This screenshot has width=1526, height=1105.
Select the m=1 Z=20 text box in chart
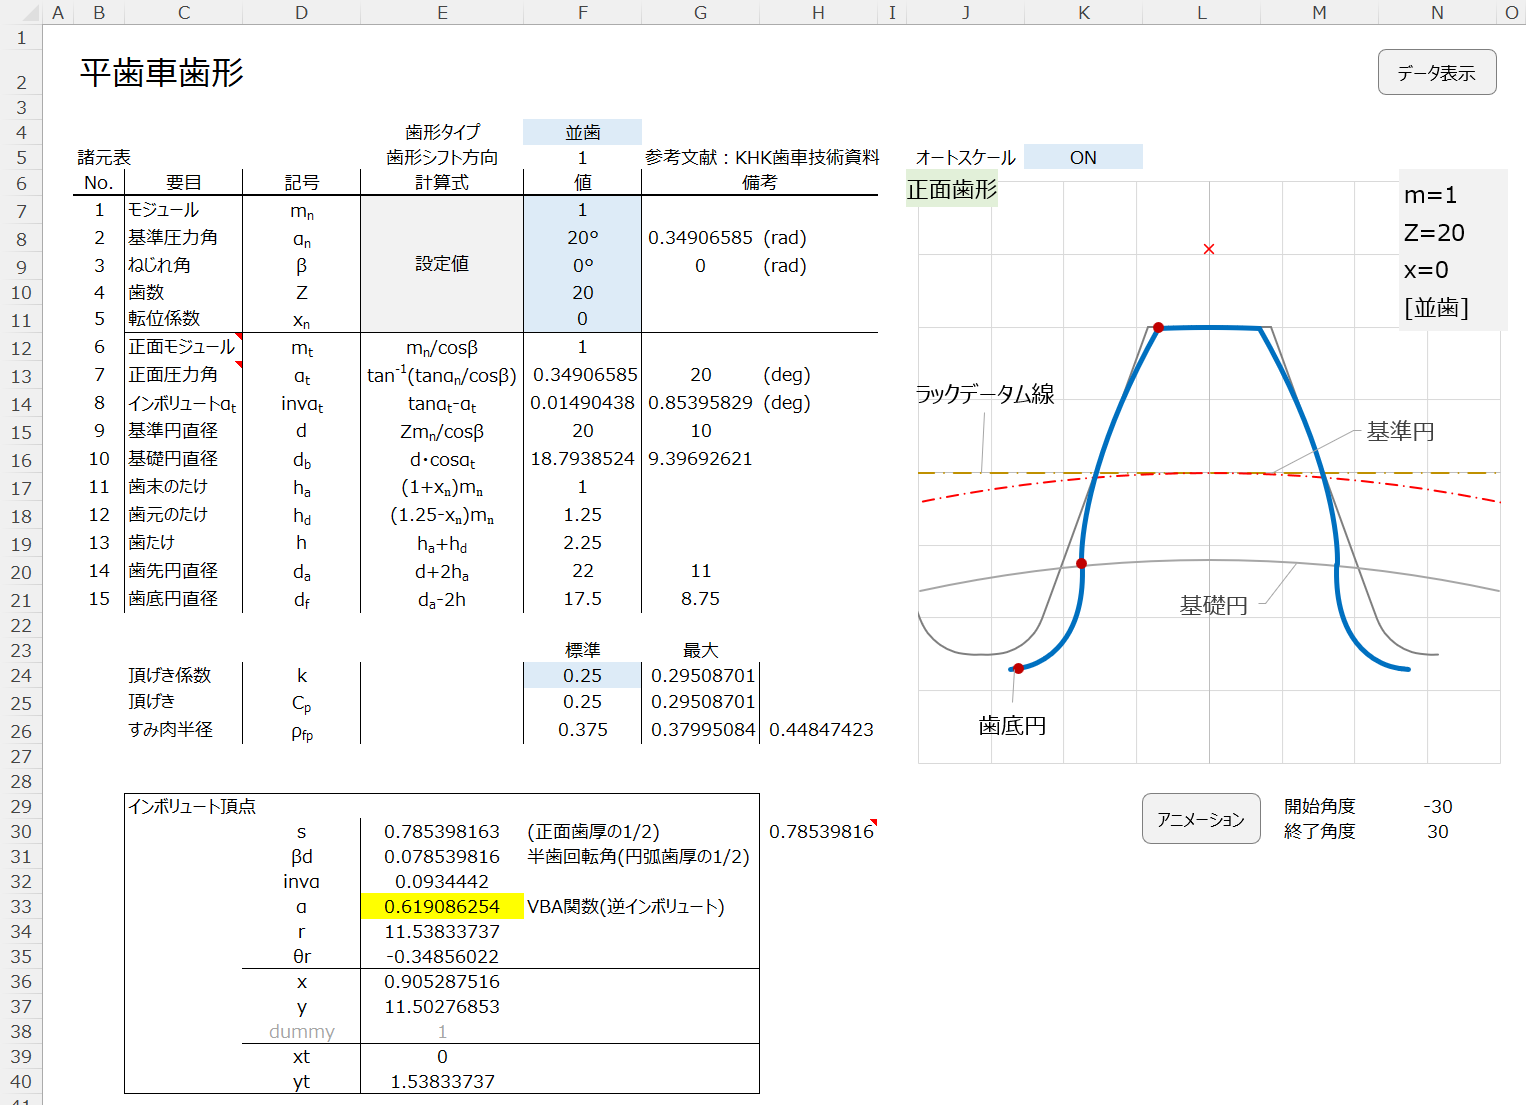pyautogui.click(x=1452, y=250)
